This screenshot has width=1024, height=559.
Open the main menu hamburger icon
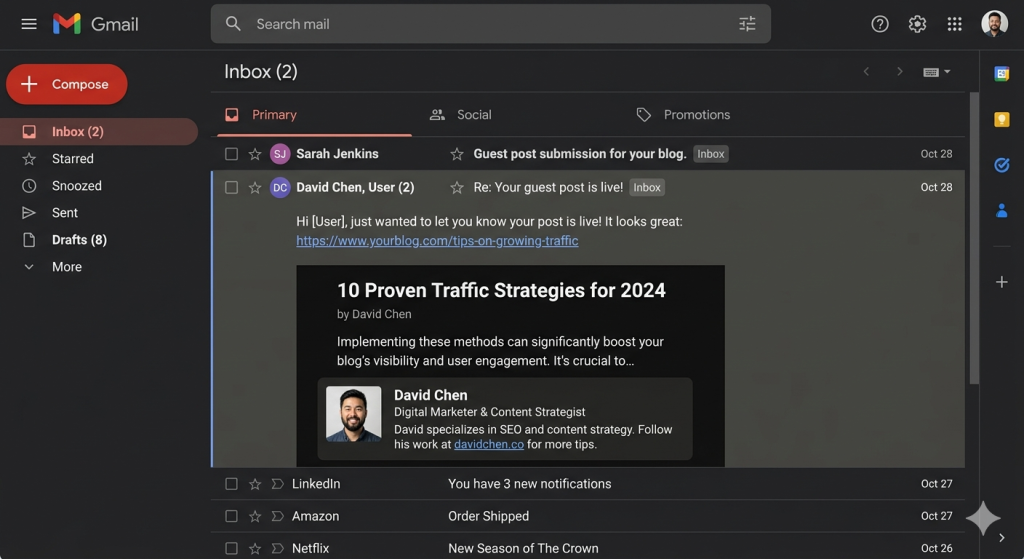[x=29, y=24]
